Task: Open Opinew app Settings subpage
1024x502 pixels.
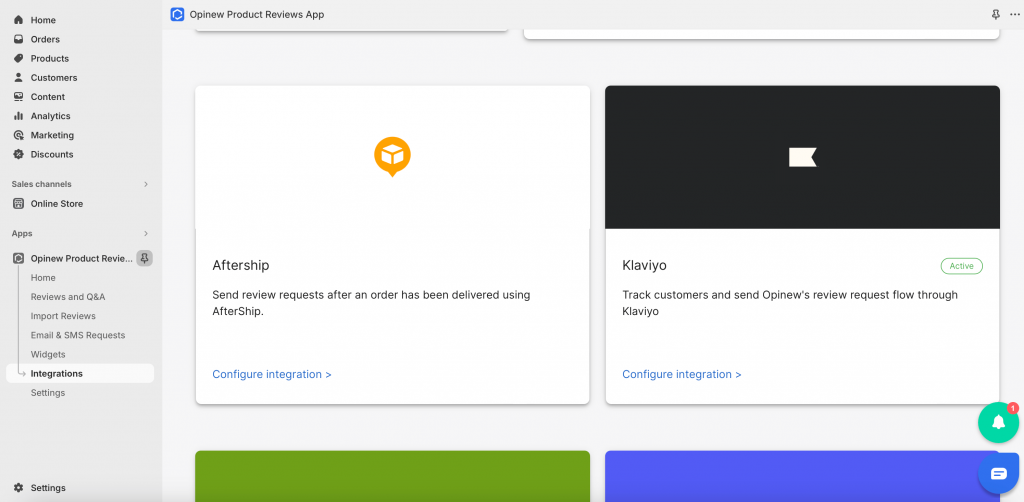Action: click(48, 393)
